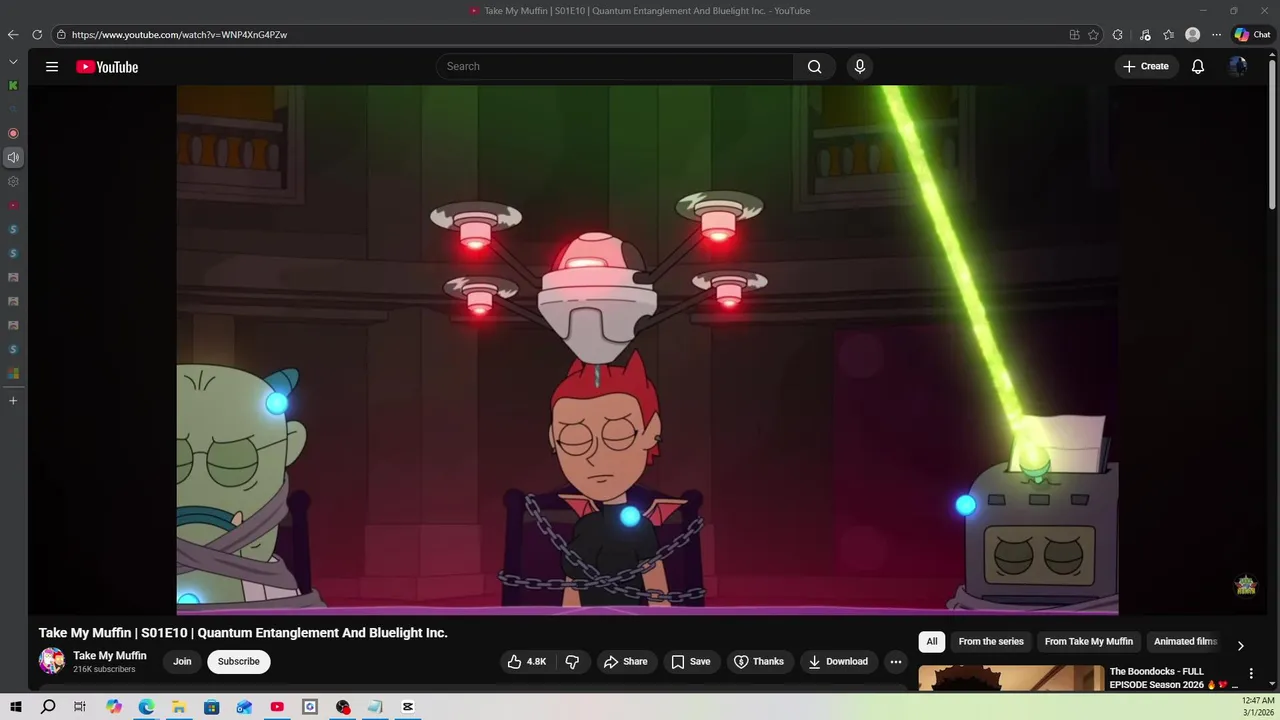Click the YouTube search field
The width and height of the screenshot is (1280, 720).
(615, 66)
